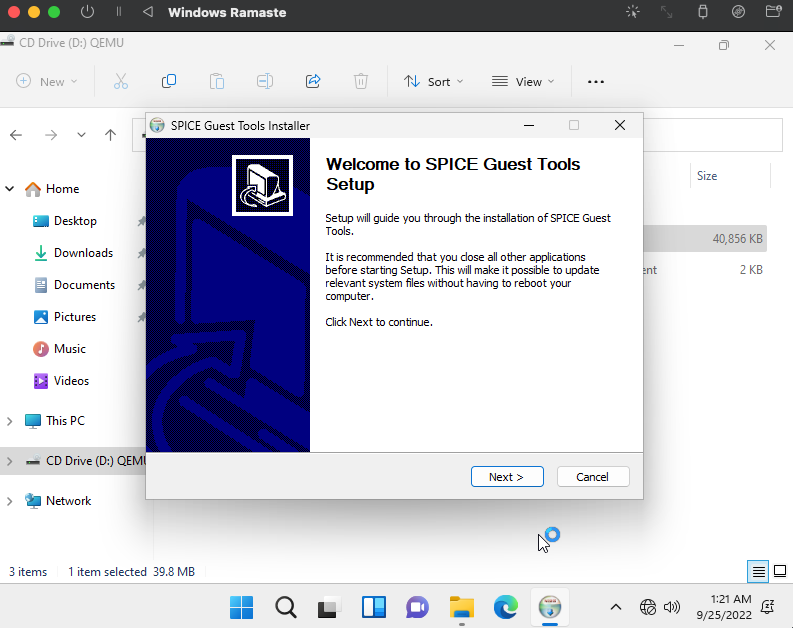Image resolution: width=793 pixels, height=628 pixels.
Task: Click the Share icon in Explorer toolbar
Action: 313,81
